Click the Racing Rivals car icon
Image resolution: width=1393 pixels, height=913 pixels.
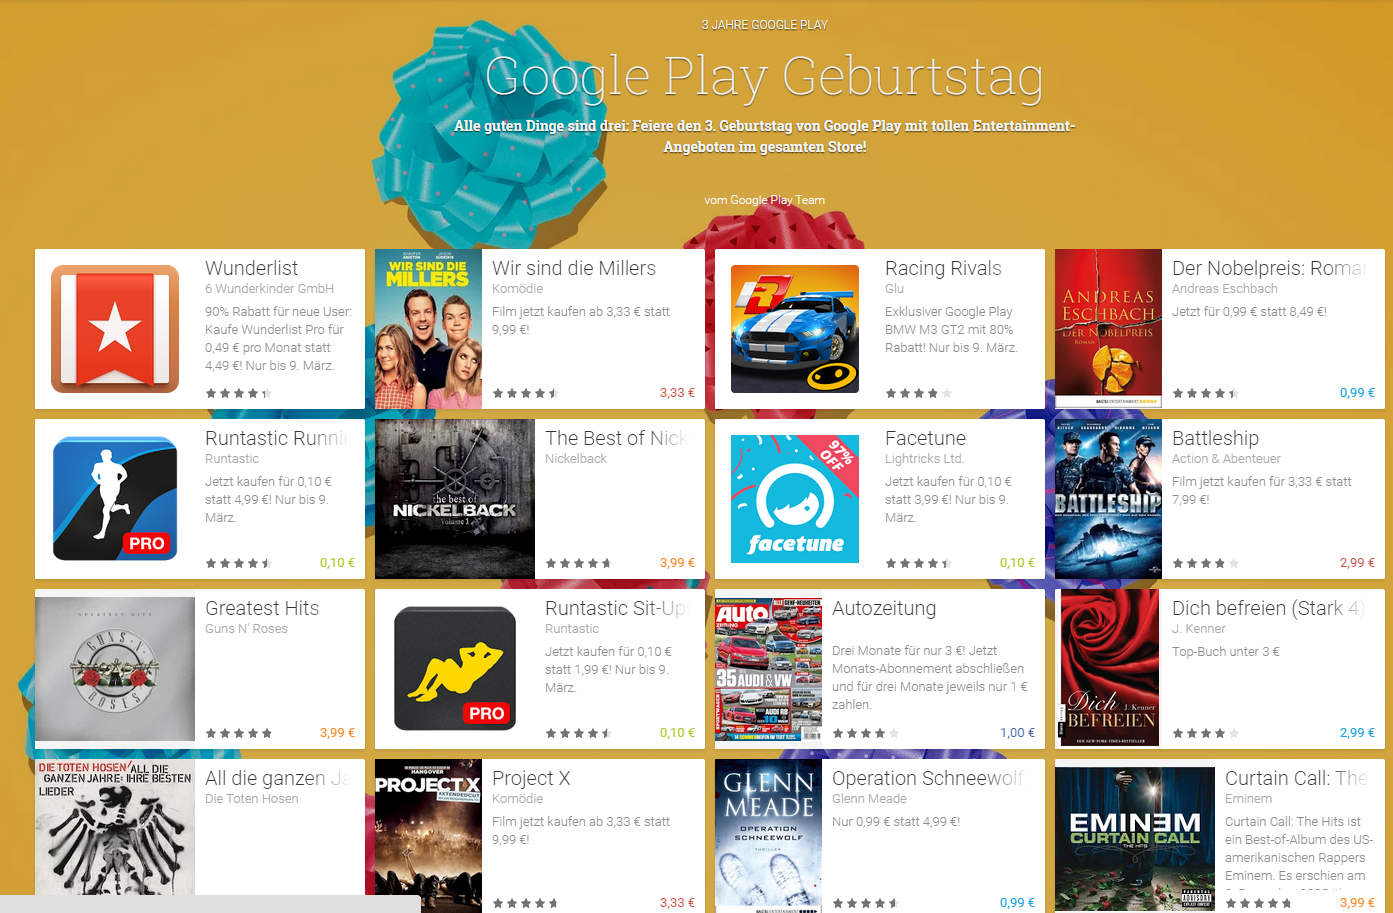(x=795, y=329)
